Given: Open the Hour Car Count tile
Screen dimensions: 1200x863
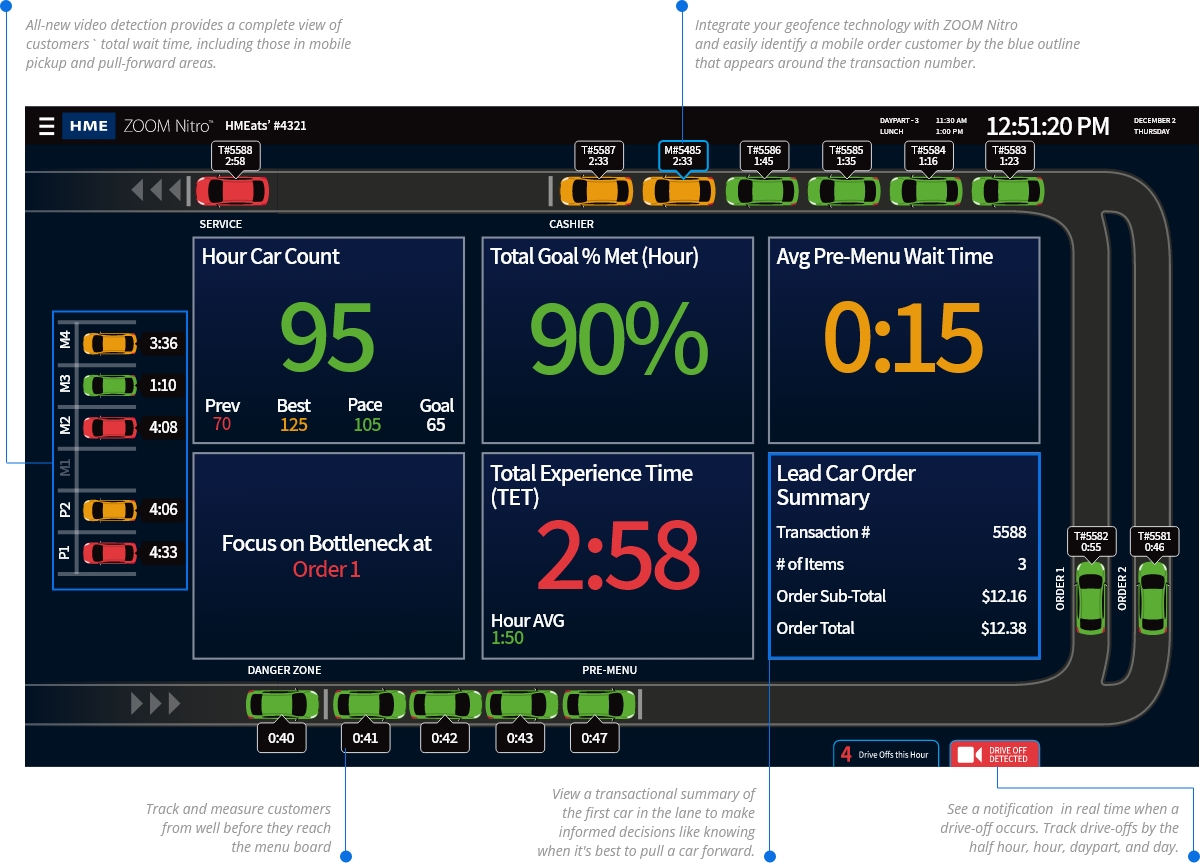Looking at the screenshot, I should [x=328, y=340].
